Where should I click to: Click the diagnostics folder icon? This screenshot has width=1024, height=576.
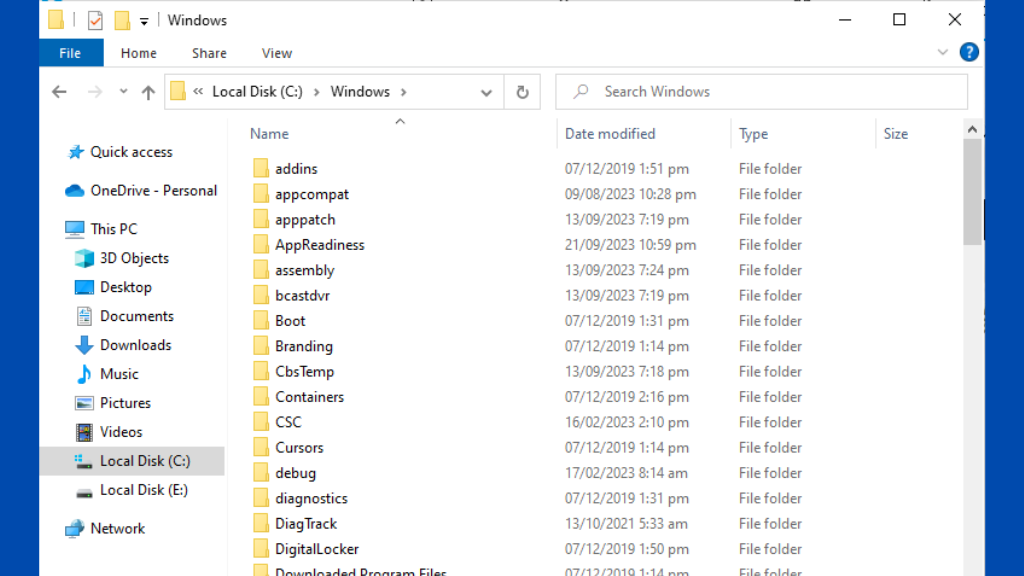pyautogui.click(x=261, y=498)
